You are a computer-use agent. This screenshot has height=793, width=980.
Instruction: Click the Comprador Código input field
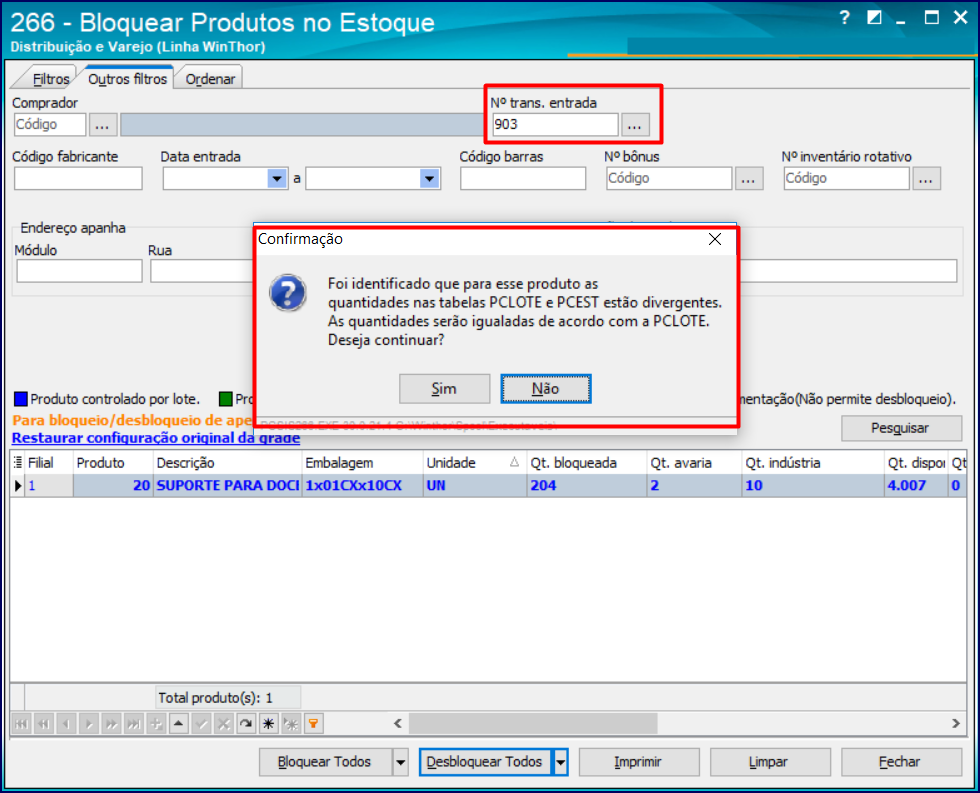tap(50, 124)
